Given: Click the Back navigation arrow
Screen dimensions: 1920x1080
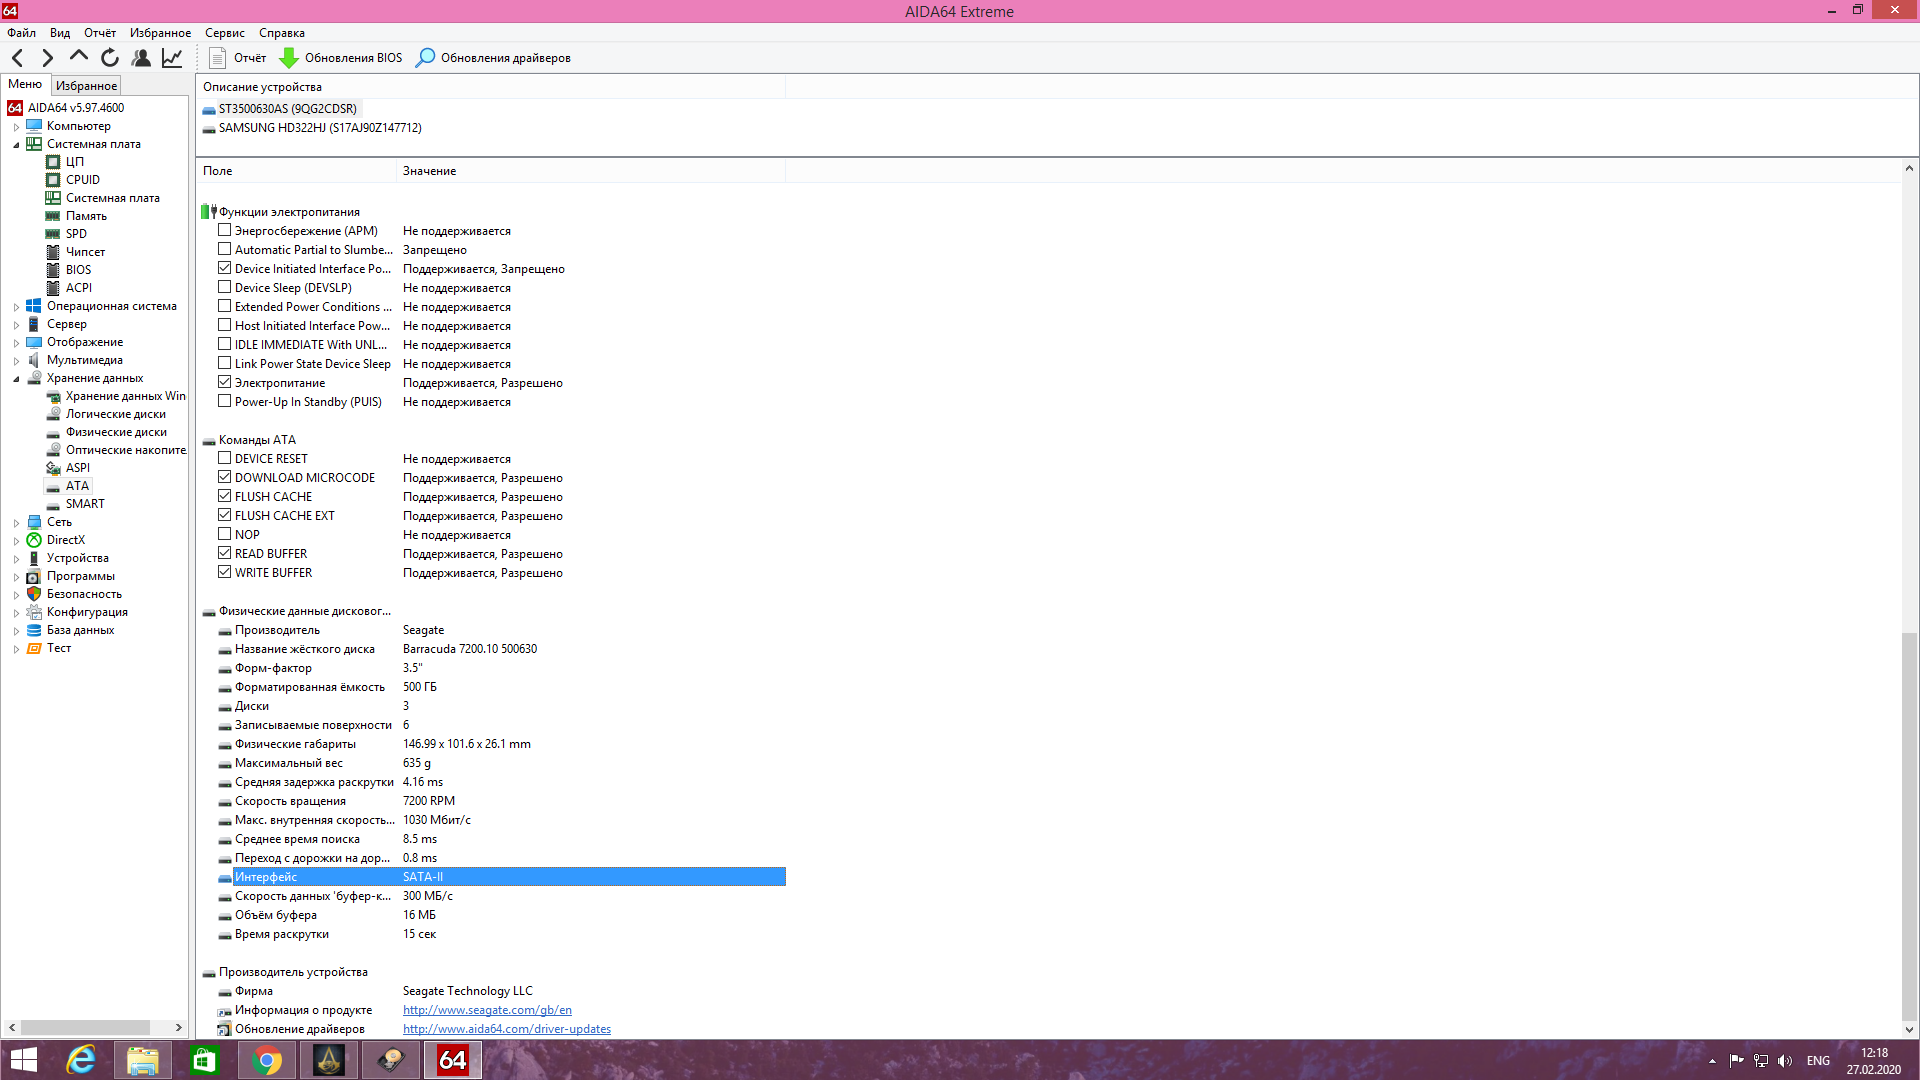Looking at the screenshot, I should (17, 58).
